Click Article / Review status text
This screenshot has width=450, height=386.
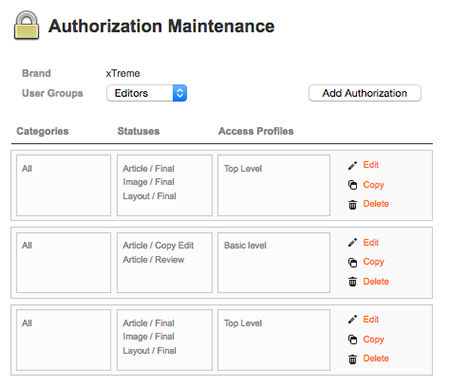click(x=153, y=260)
